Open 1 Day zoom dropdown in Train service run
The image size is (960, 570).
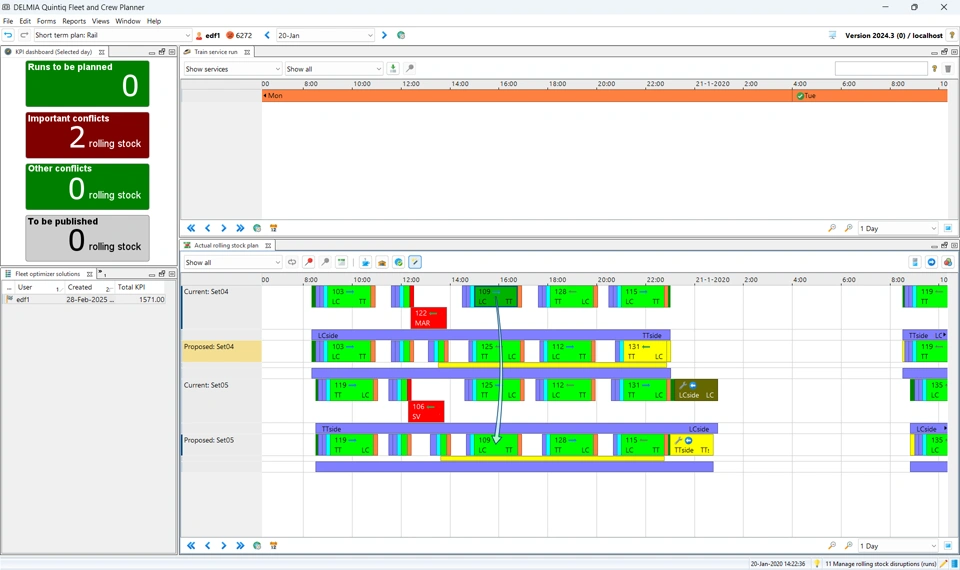pyautogui.click(x=898, y=228)
